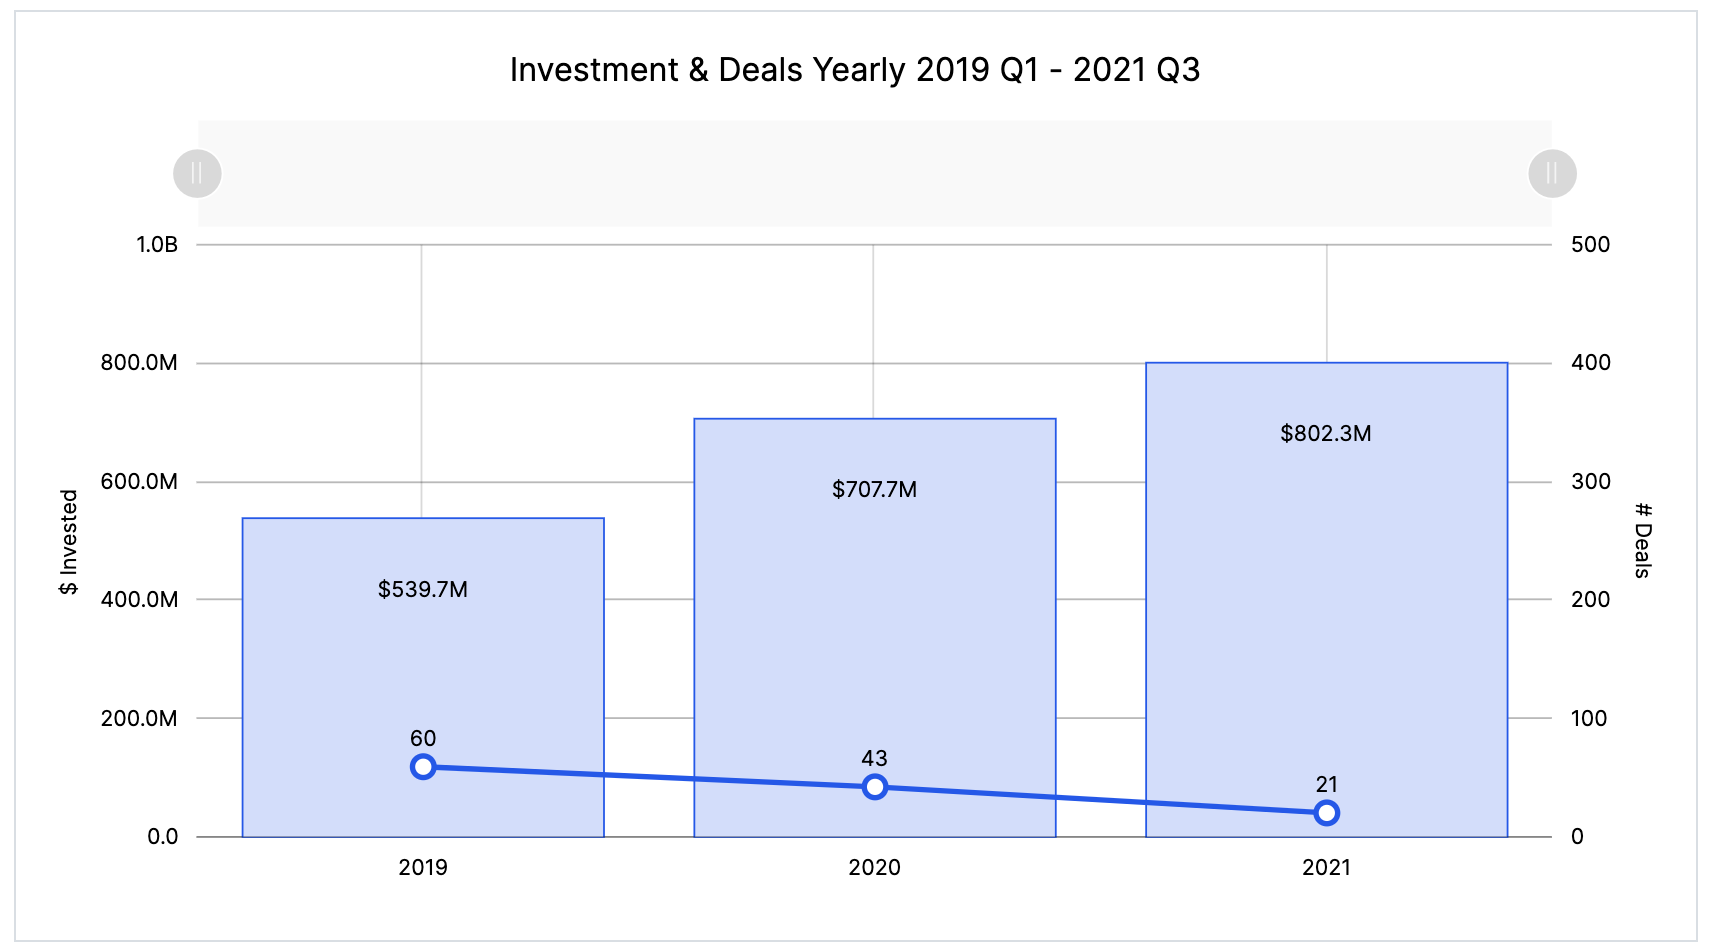Image resolution: width=1714 pixels, height=952 pixels.
Task: Click the right range slider handle
Action: (x=1552, y=174)
